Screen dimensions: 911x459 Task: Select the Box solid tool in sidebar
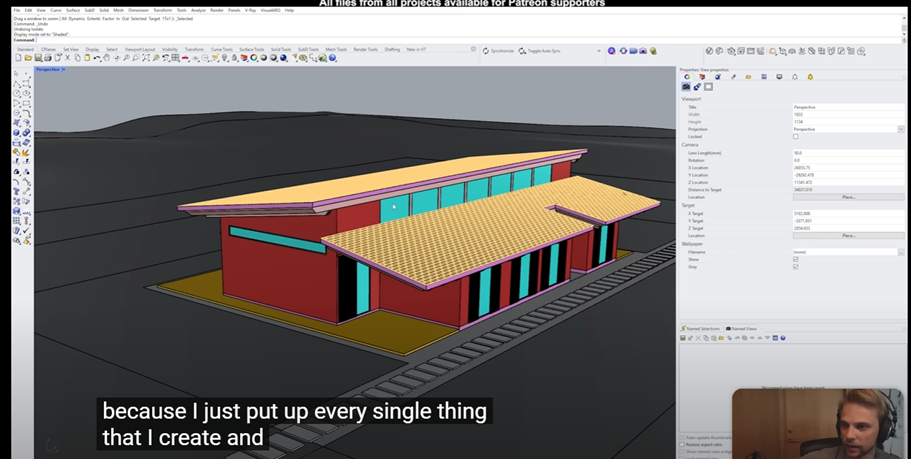(x=16, y=132)
